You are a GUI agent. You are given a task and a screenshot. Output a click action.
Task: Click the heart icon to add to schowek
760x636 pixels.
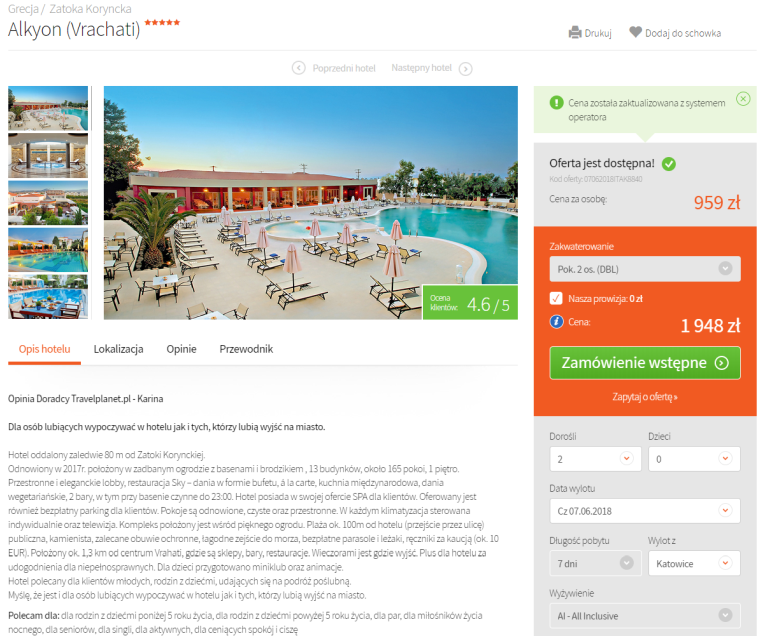pos(635,32)
